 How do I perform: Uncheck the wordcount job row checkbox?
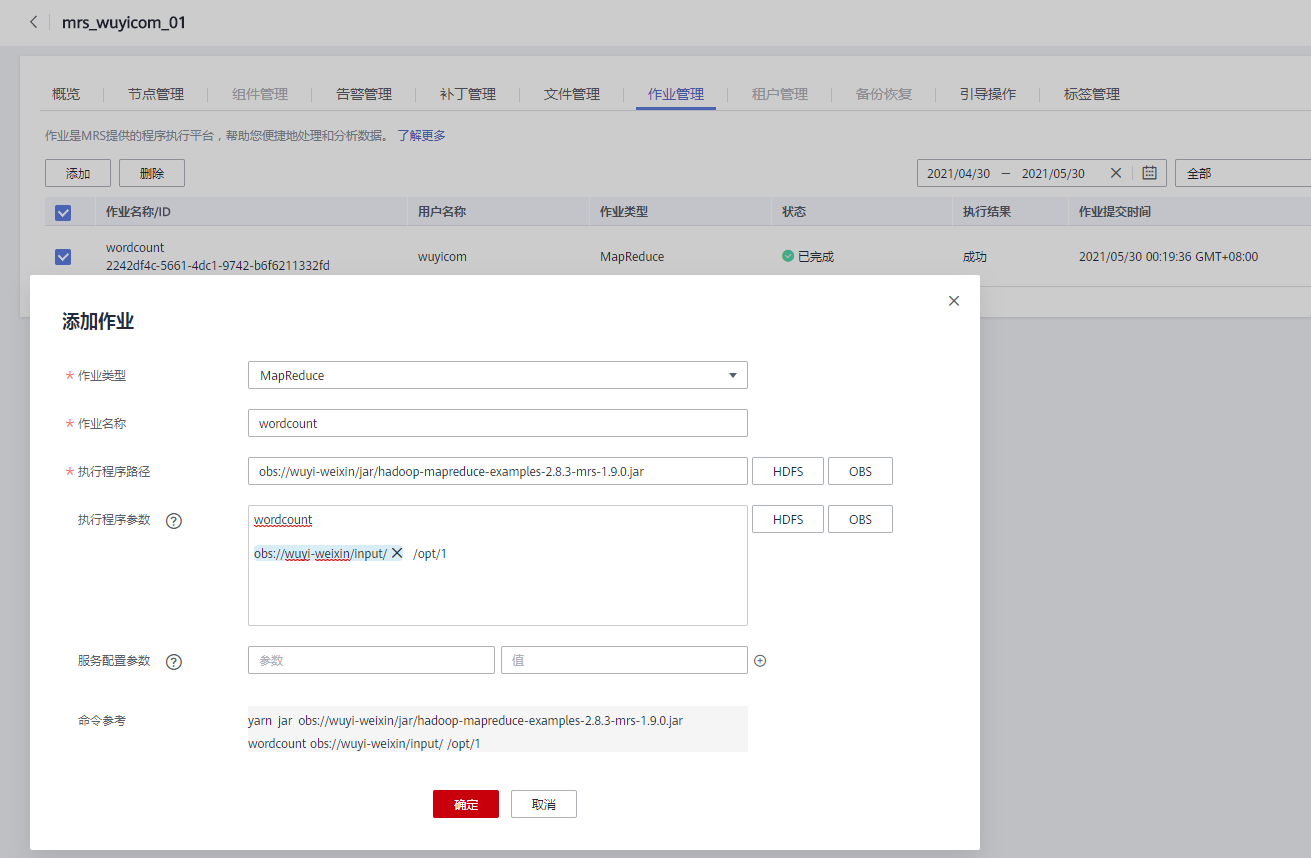click(63, 257)
